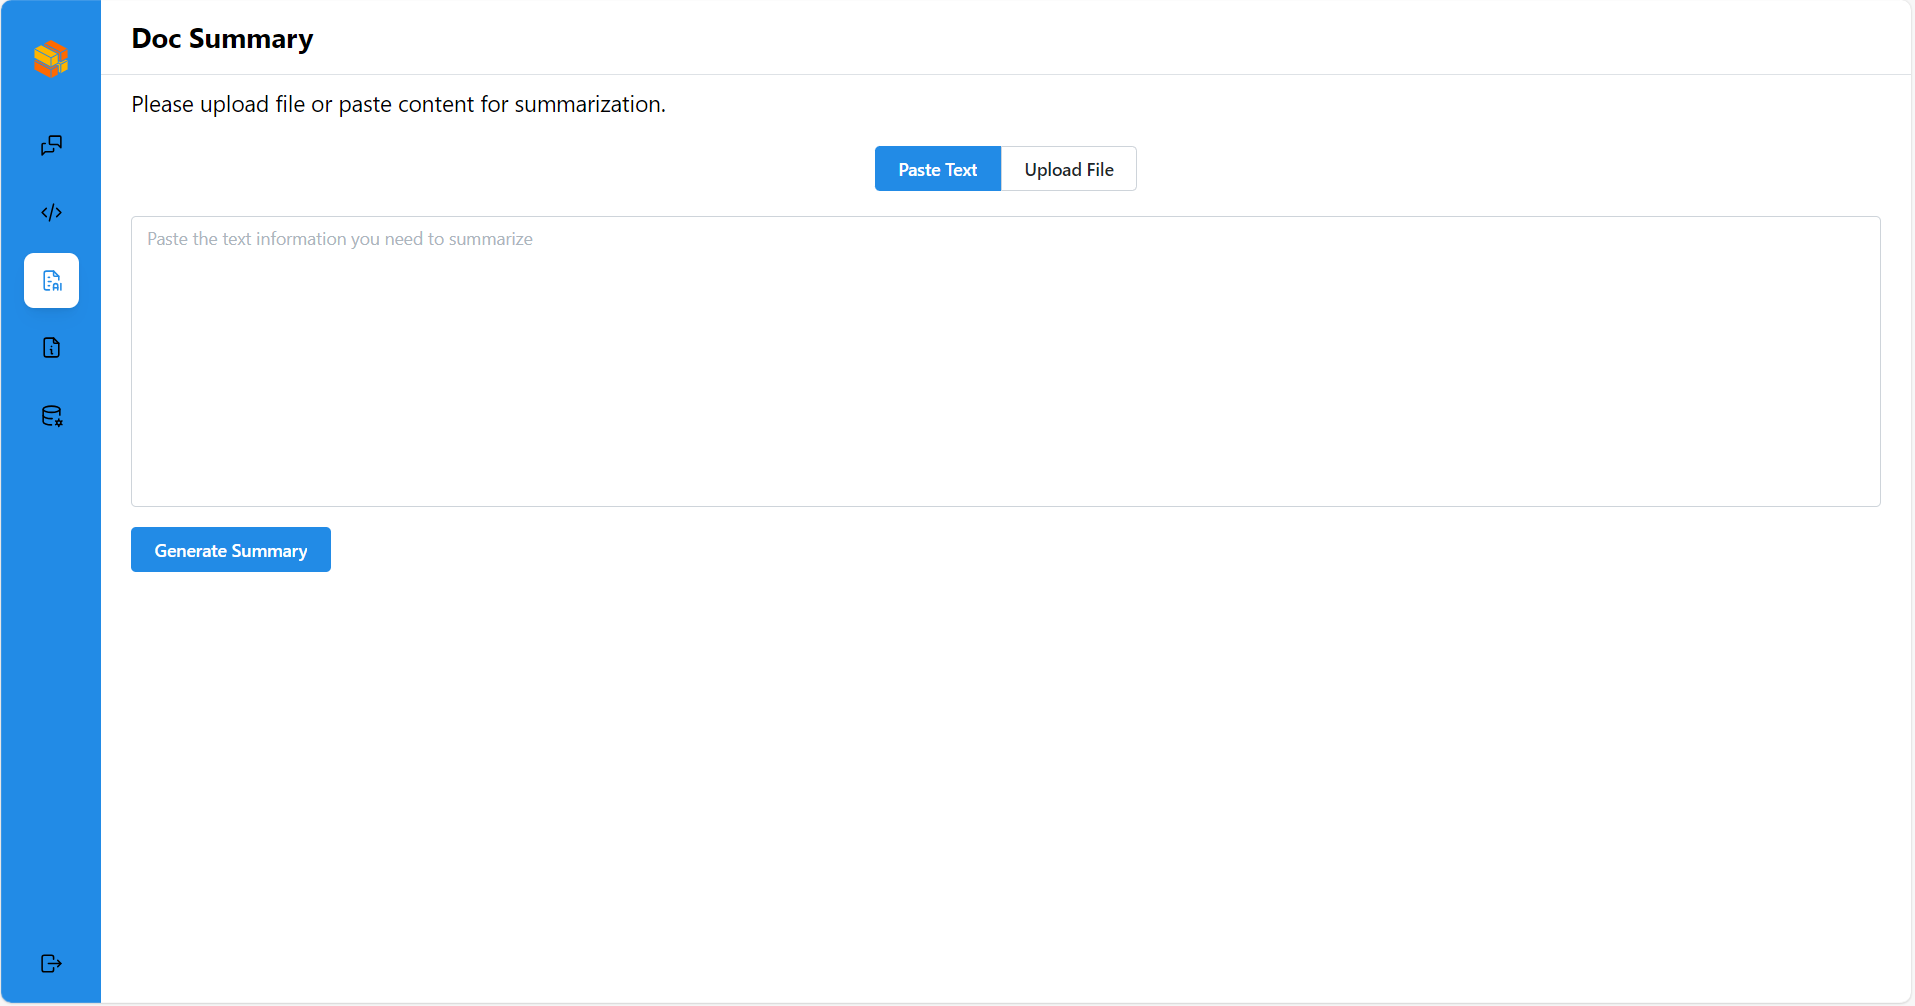Focus the paste text placeholder field
1915x1006 pixels.
[x=340, y=239]
